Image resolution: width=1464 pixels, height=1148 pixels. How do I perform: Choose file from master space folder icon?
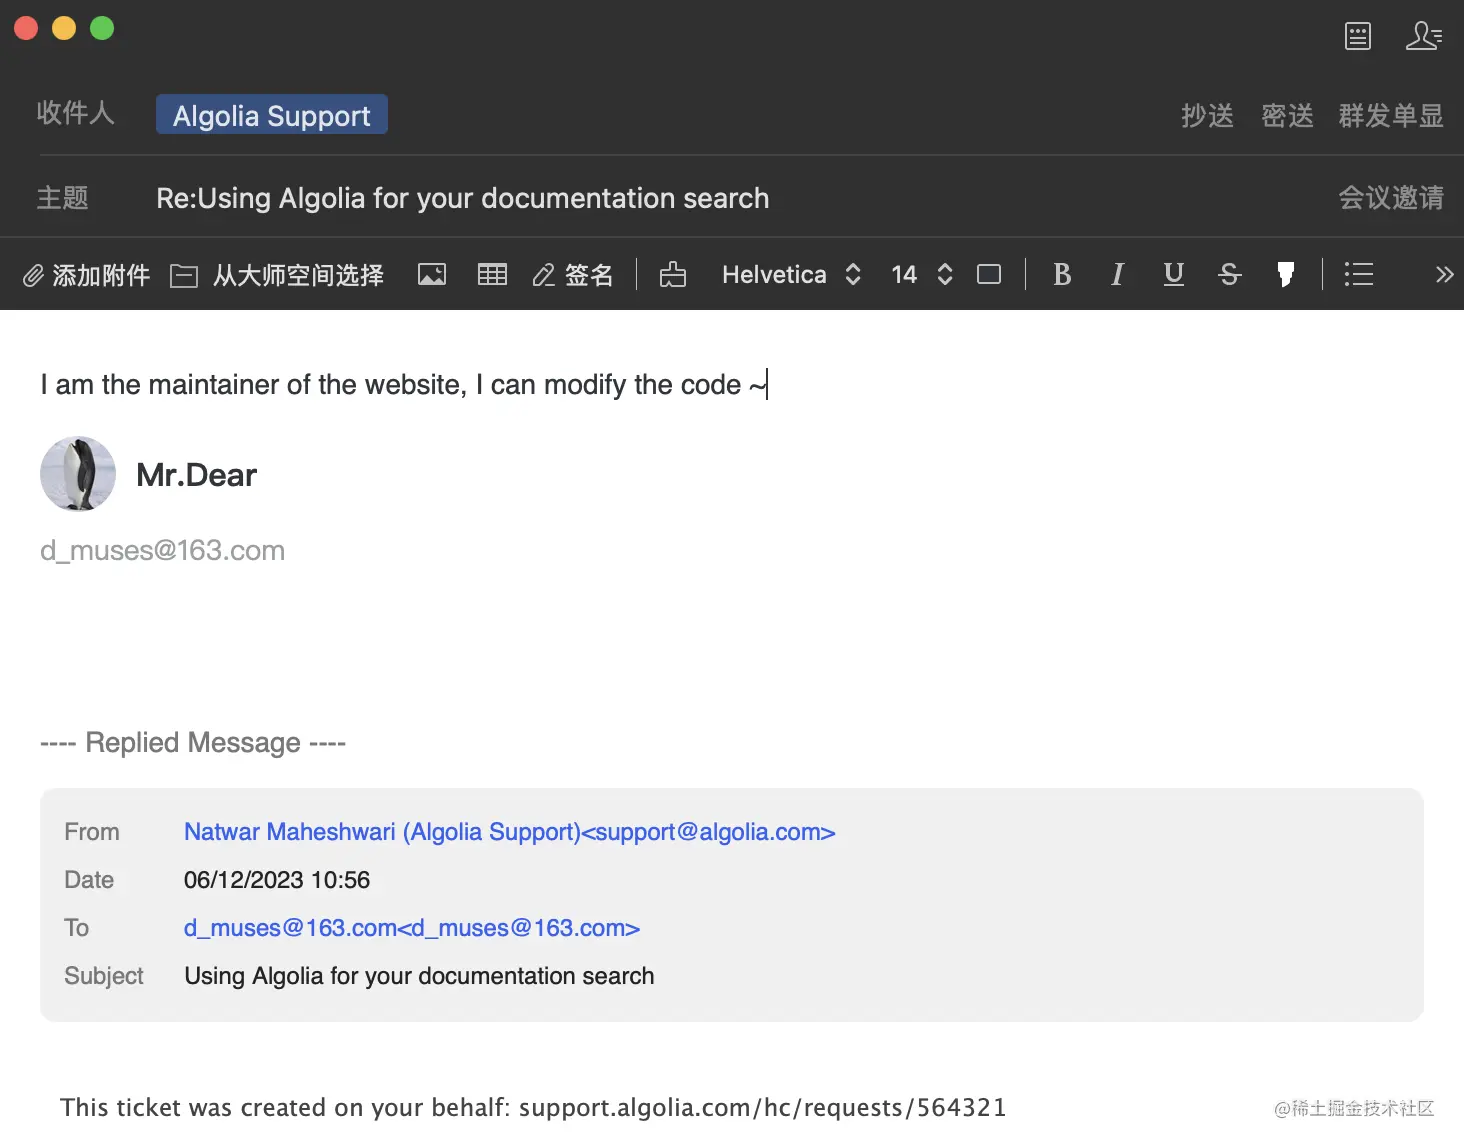pyautogui.click(x=184, y=275)
